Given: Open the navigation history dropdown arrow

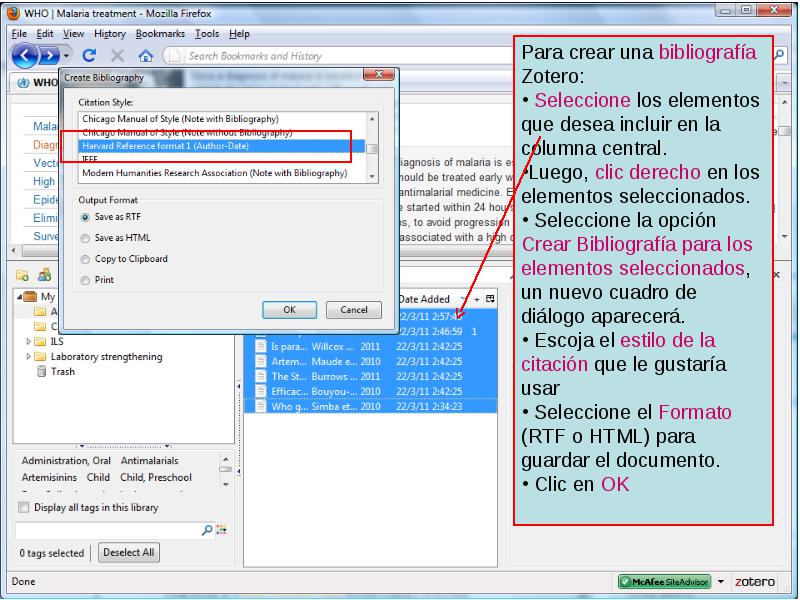Looking at the screenshot, I should point(66,56).
